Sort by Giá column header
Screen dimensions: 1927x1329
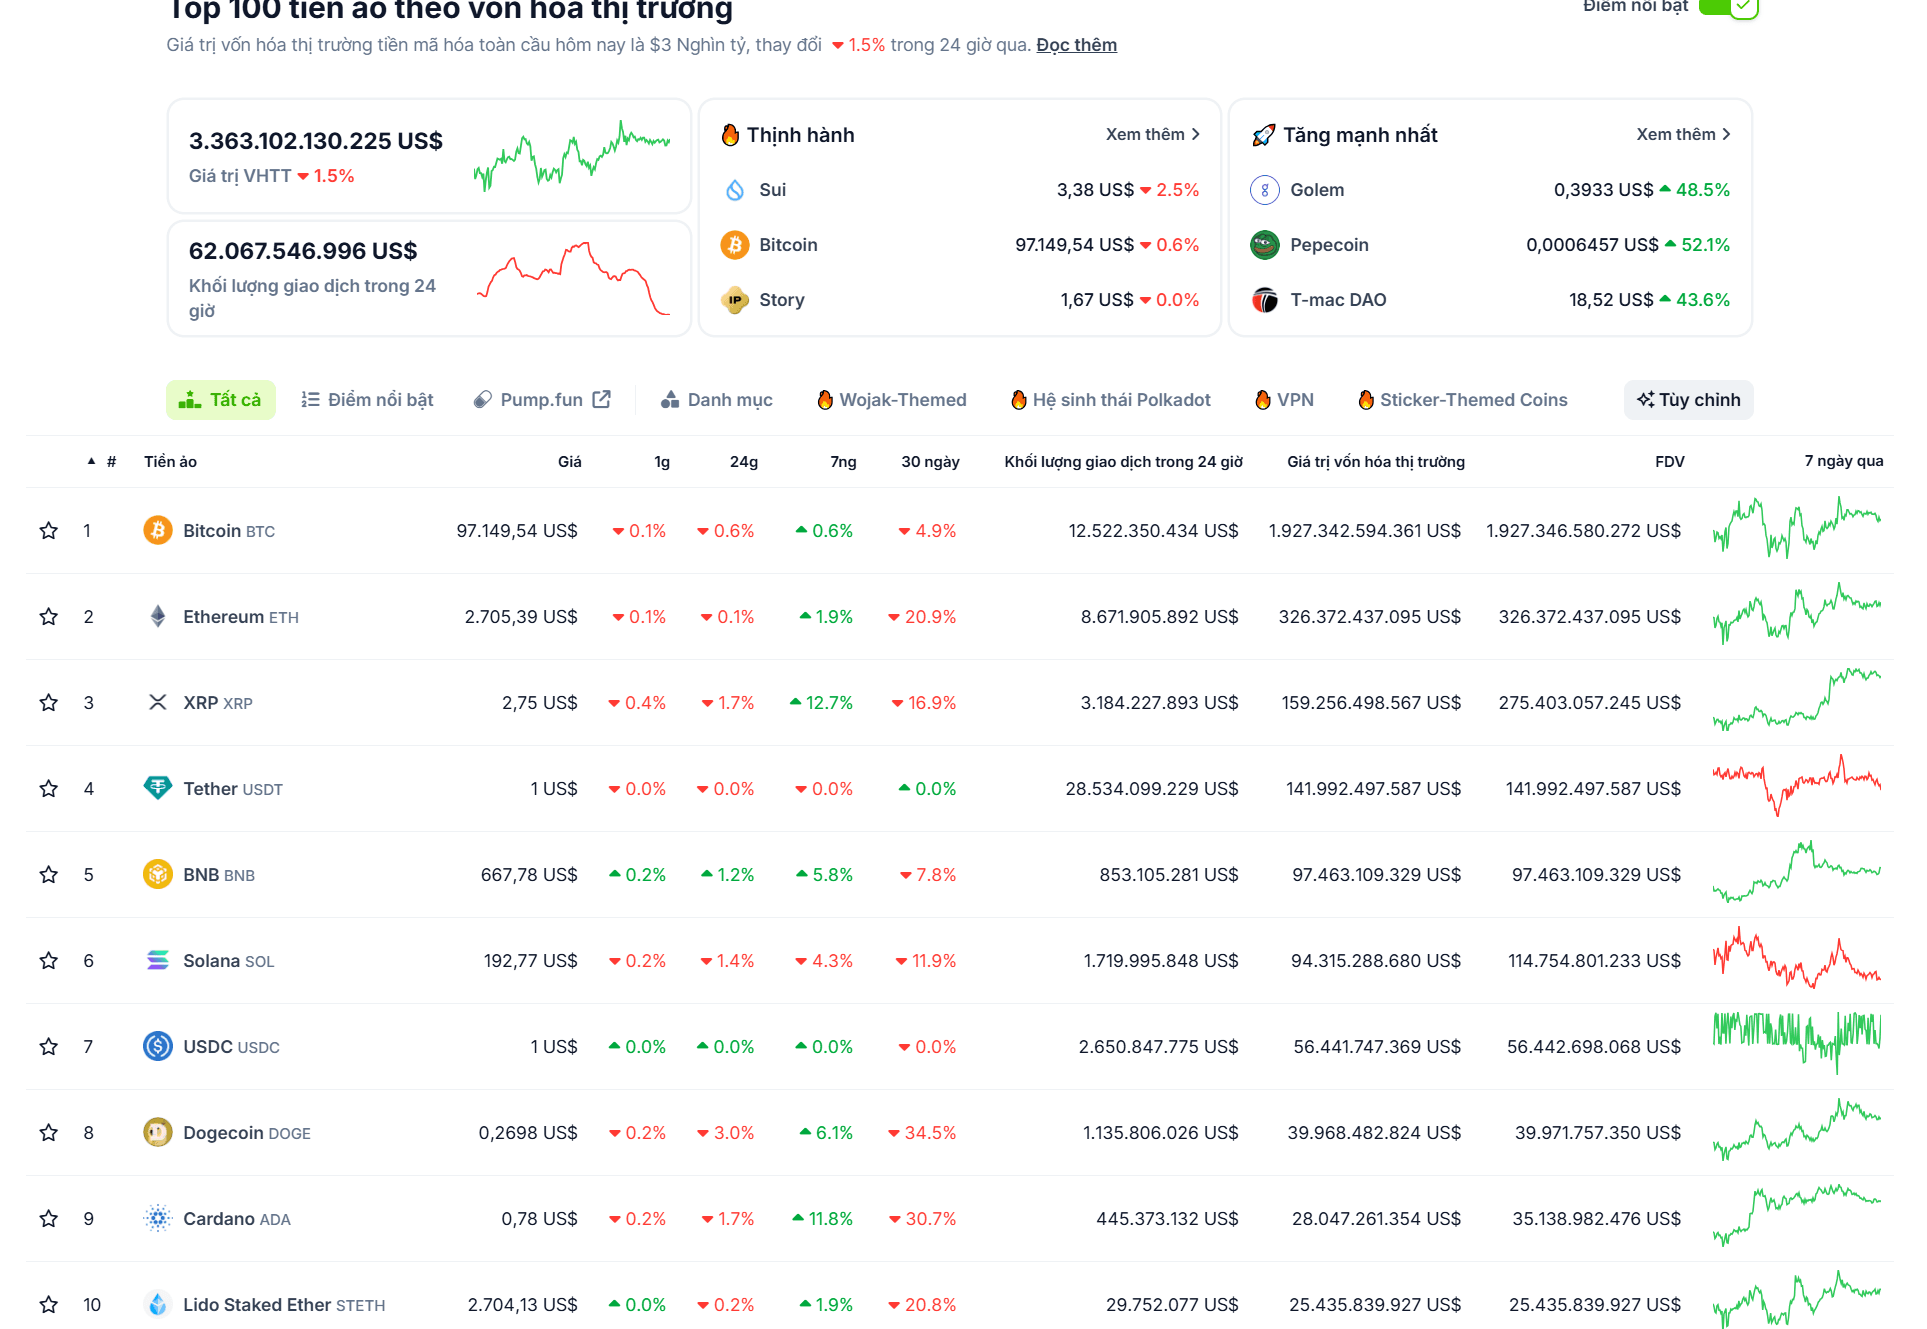(x=570, y=462)
